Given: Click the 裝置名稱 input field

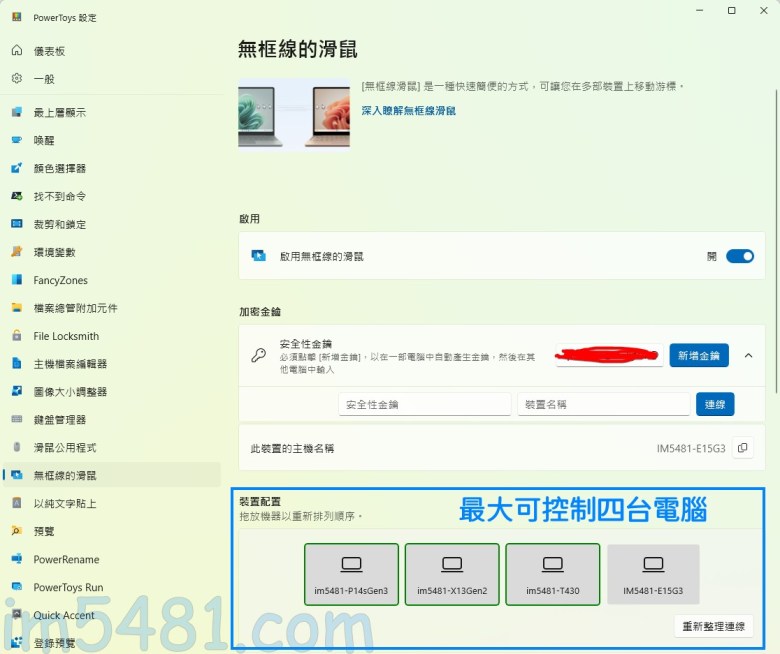Looking at the screenshot, I should coord(603,404).
